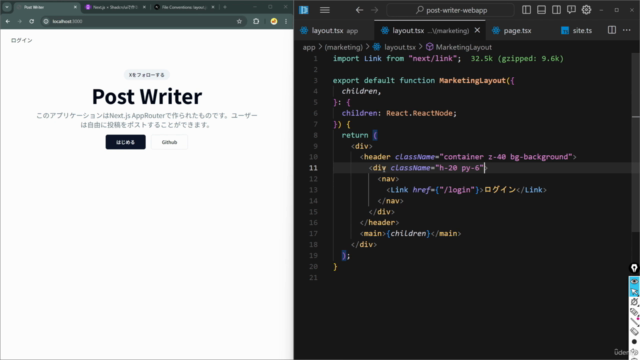Select the eraser annotation tool
Viewport: 640px width, 360px height.
[634, 331]
